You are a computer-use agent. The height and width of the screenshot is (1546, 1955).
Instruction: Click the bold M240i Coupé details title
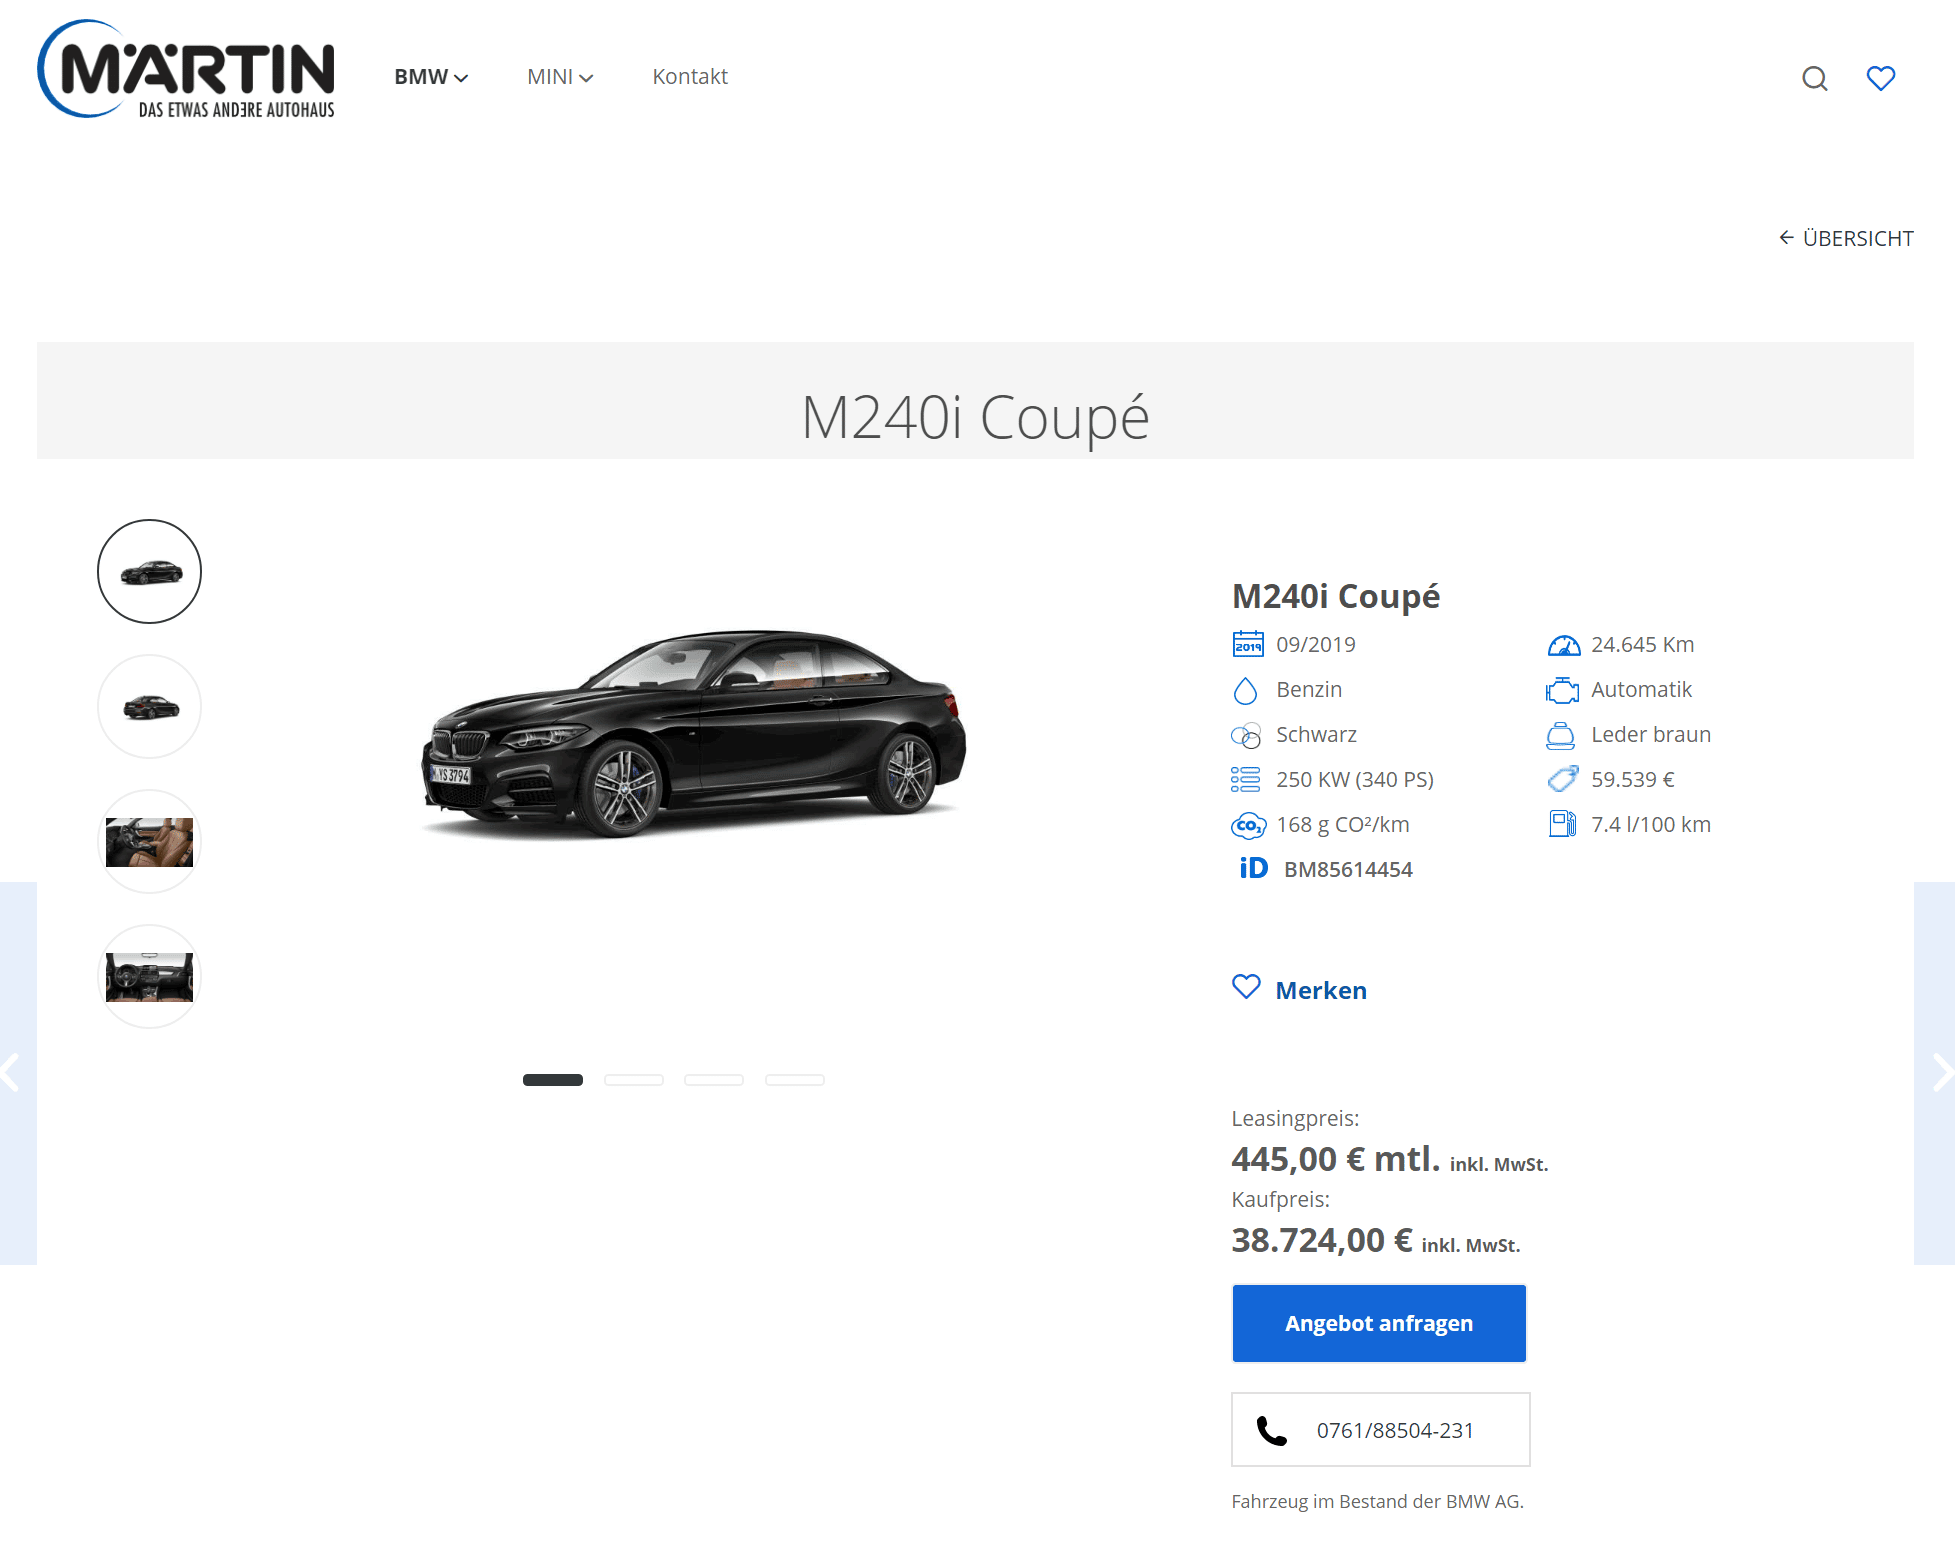[1336, 596]
